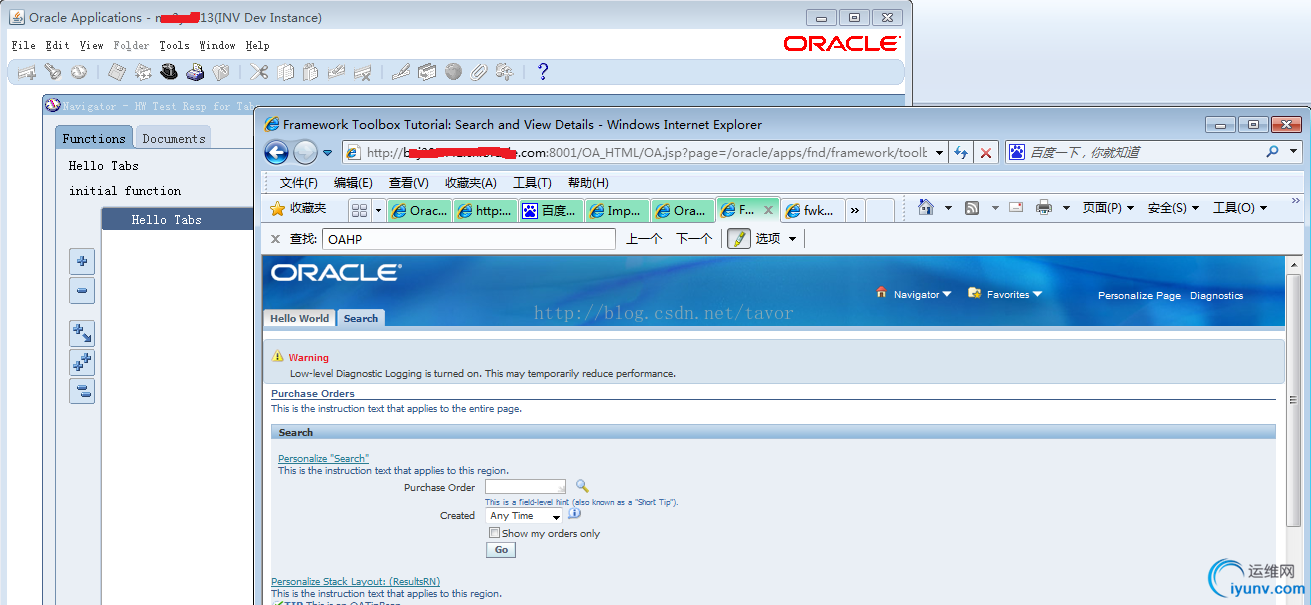Click the Delete Record icon in Oracle toolbar
The height and width of the screenshot is (605, 1311).
pos(363,72)
